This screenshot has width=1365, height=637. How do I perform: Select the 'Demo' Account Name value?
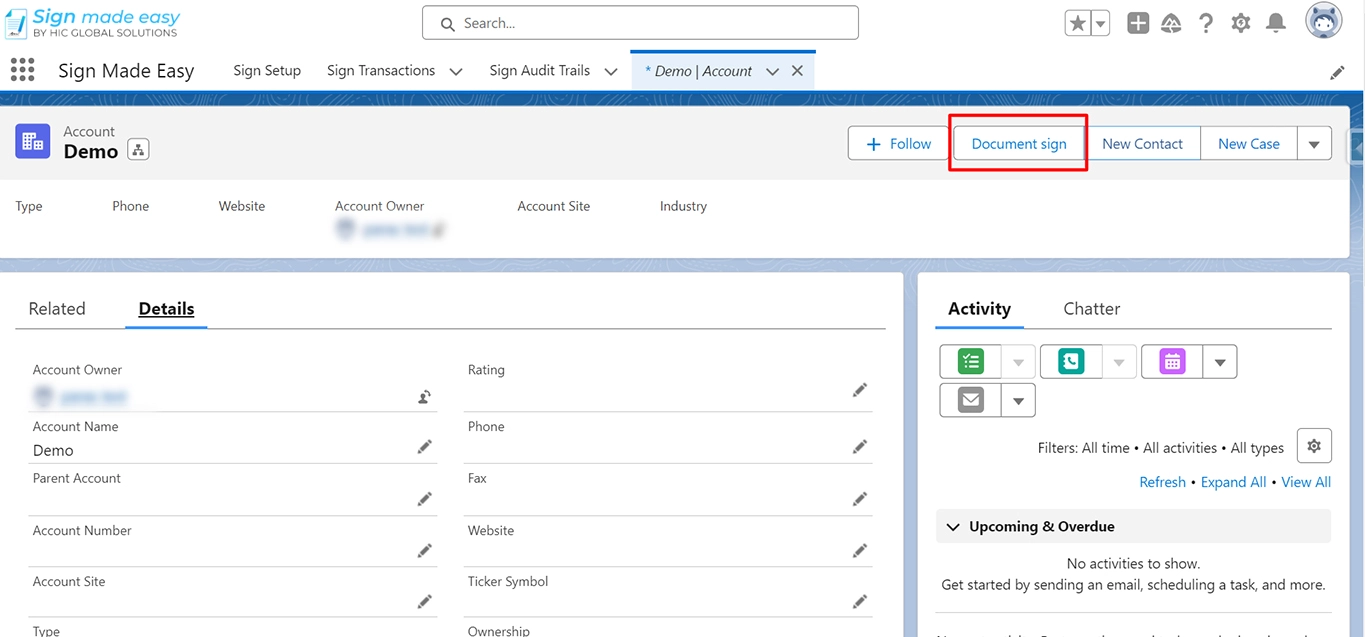(53, 450)
